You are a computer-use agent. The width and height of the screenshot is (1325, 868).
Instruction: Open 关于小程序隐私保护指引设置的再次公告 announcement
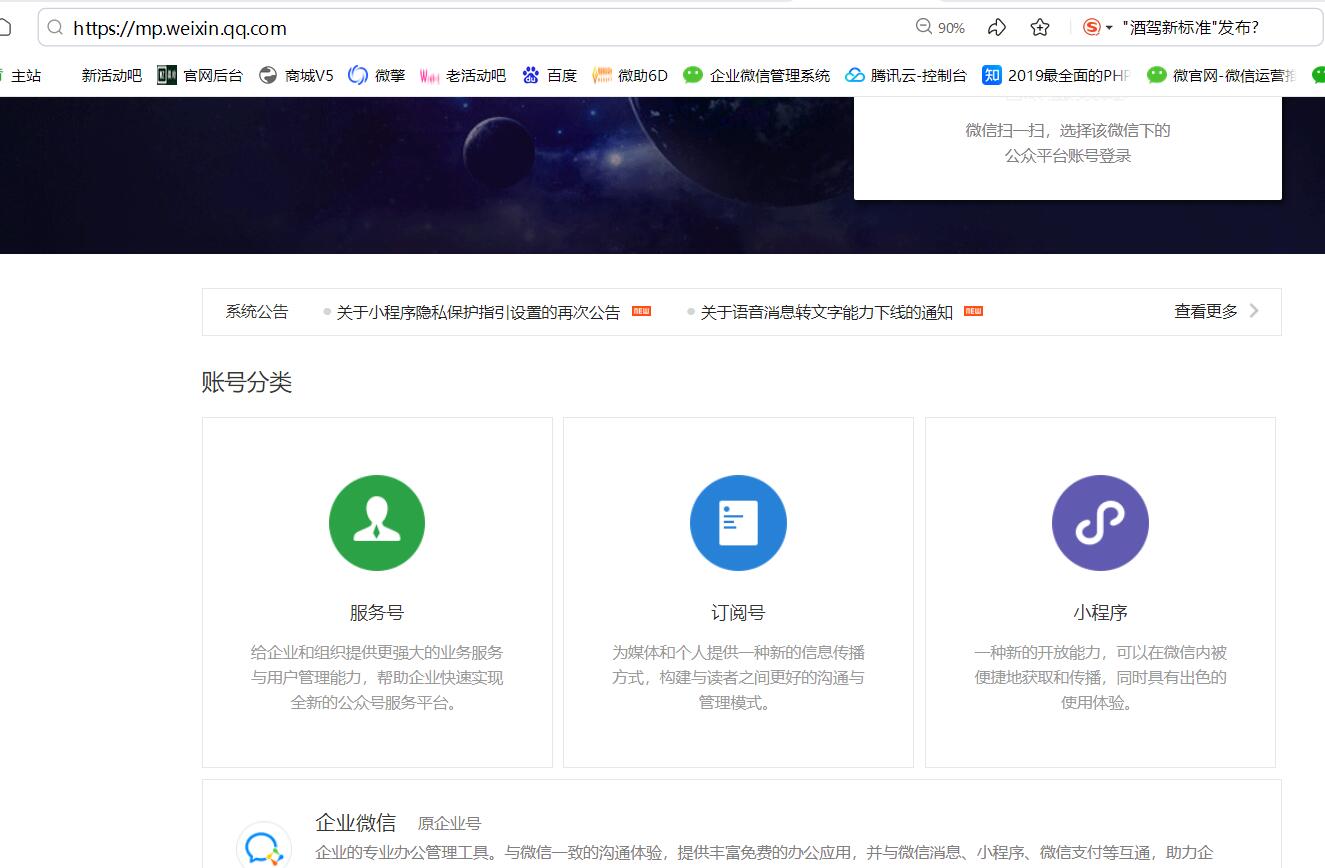click(x=478, y=312)
